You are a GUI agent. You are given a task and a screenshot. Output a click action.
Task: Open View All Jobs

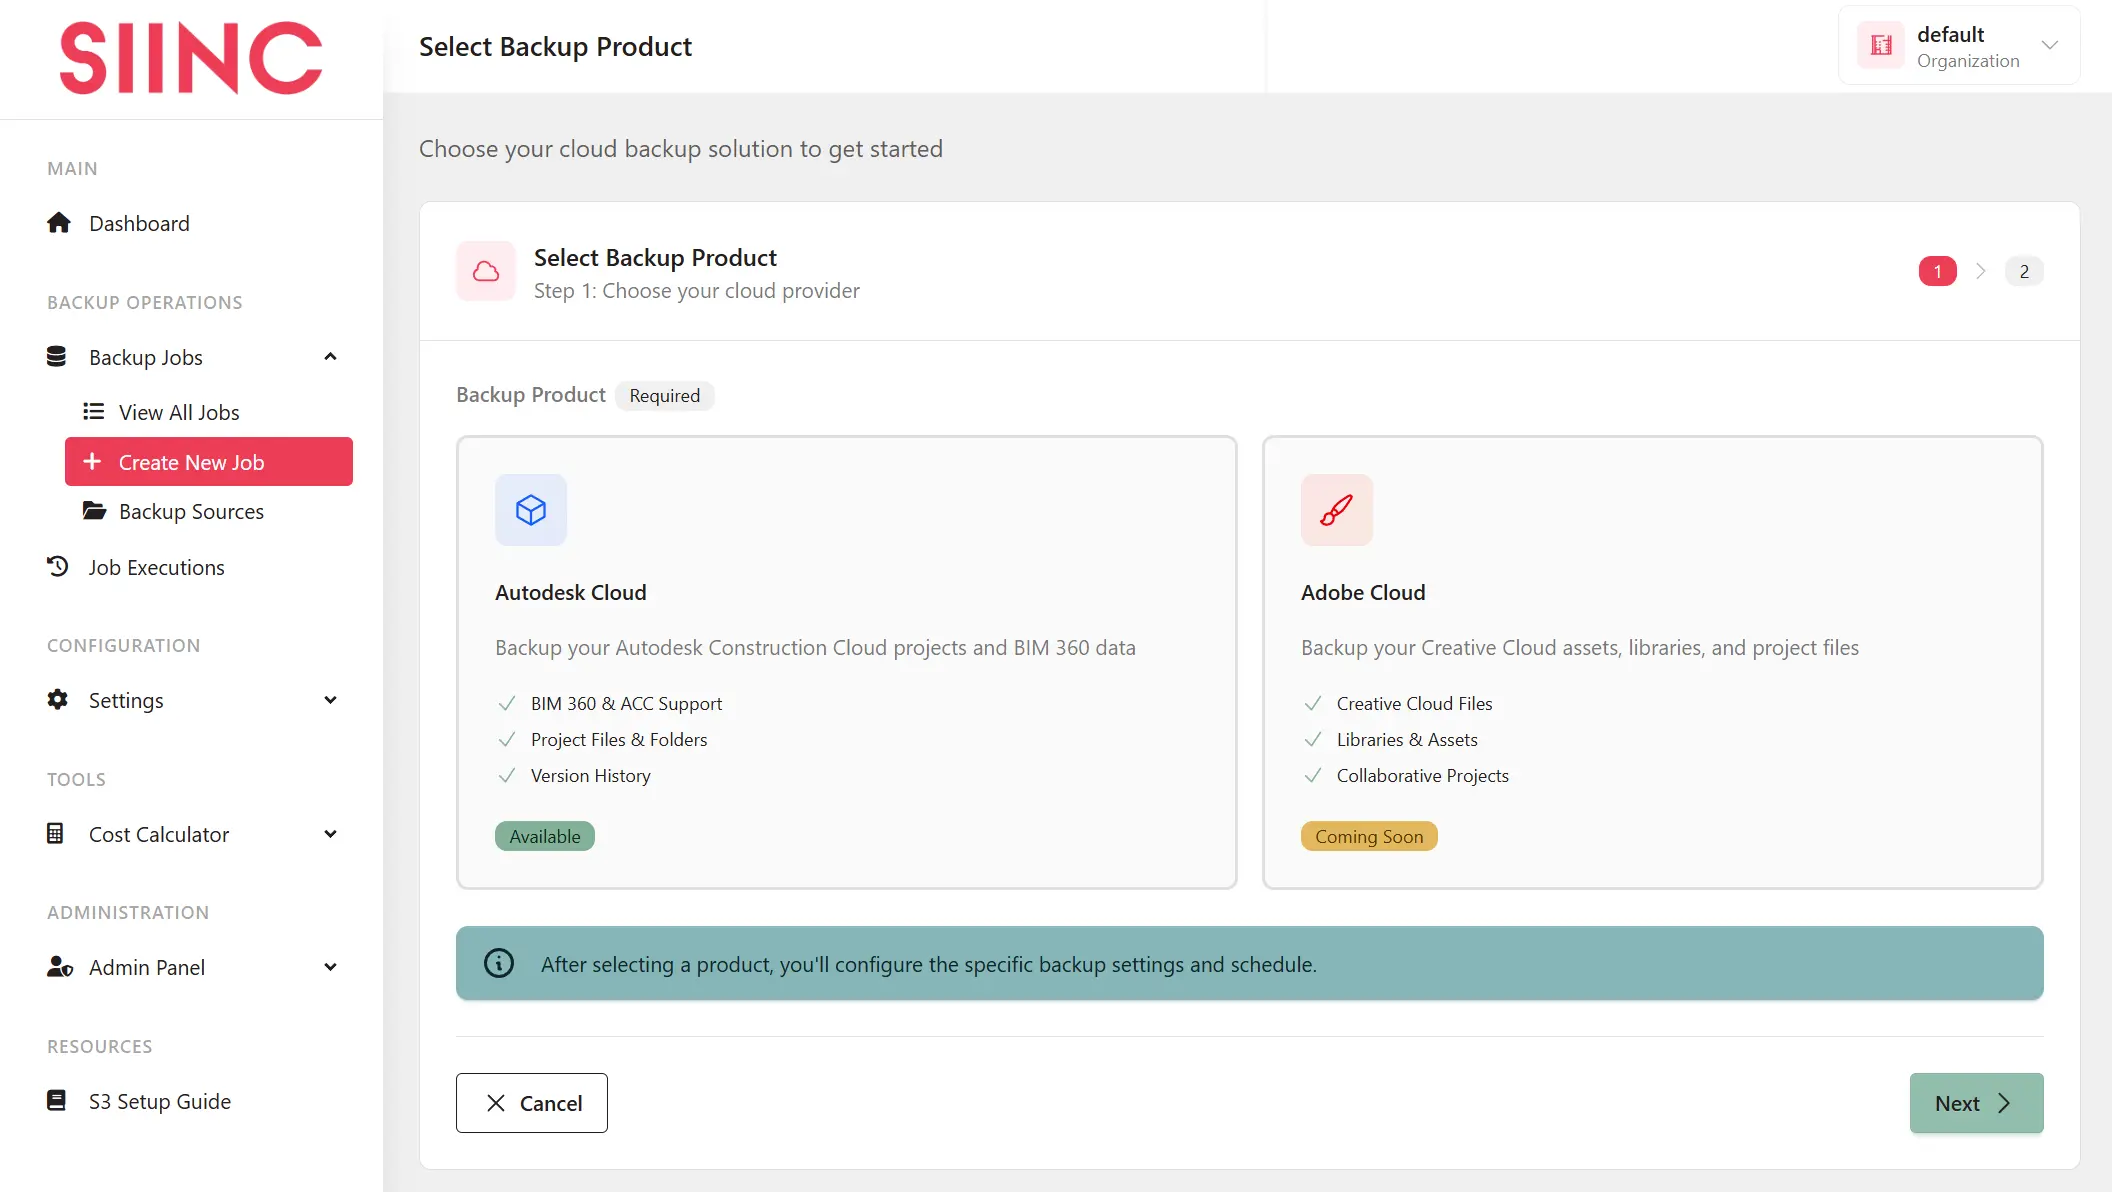(178, 412)
